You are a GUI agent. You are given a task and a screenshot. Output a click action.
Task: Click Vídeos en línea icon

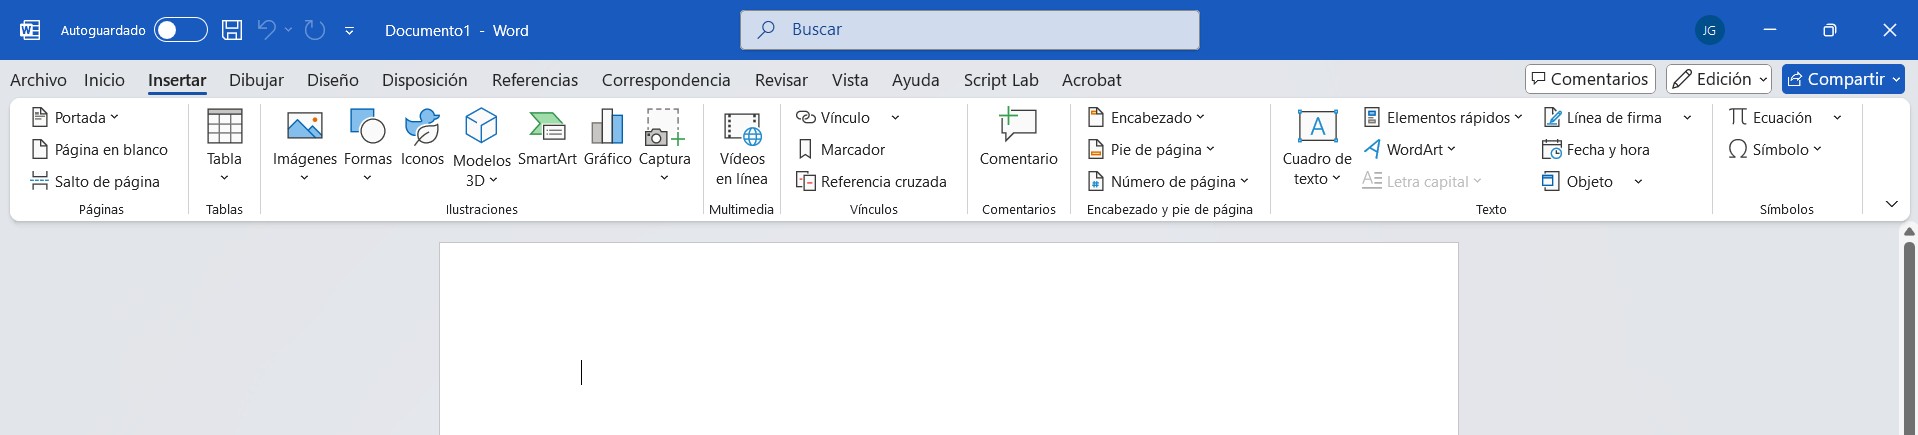coord(742,130)
